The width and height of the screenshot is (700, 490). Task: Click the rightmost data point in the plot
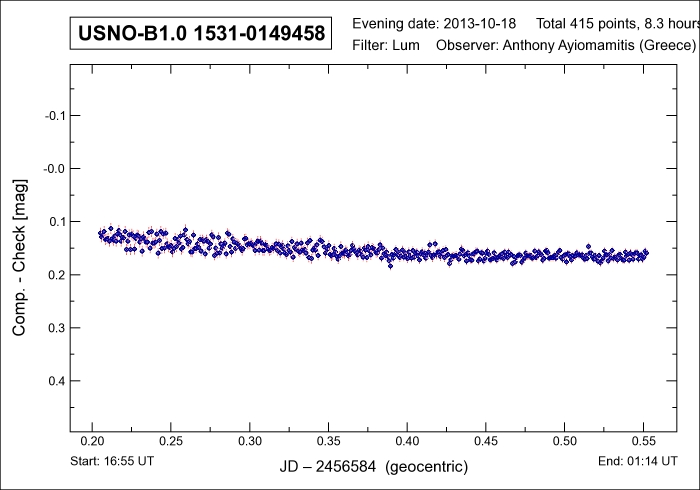point(646,252)
